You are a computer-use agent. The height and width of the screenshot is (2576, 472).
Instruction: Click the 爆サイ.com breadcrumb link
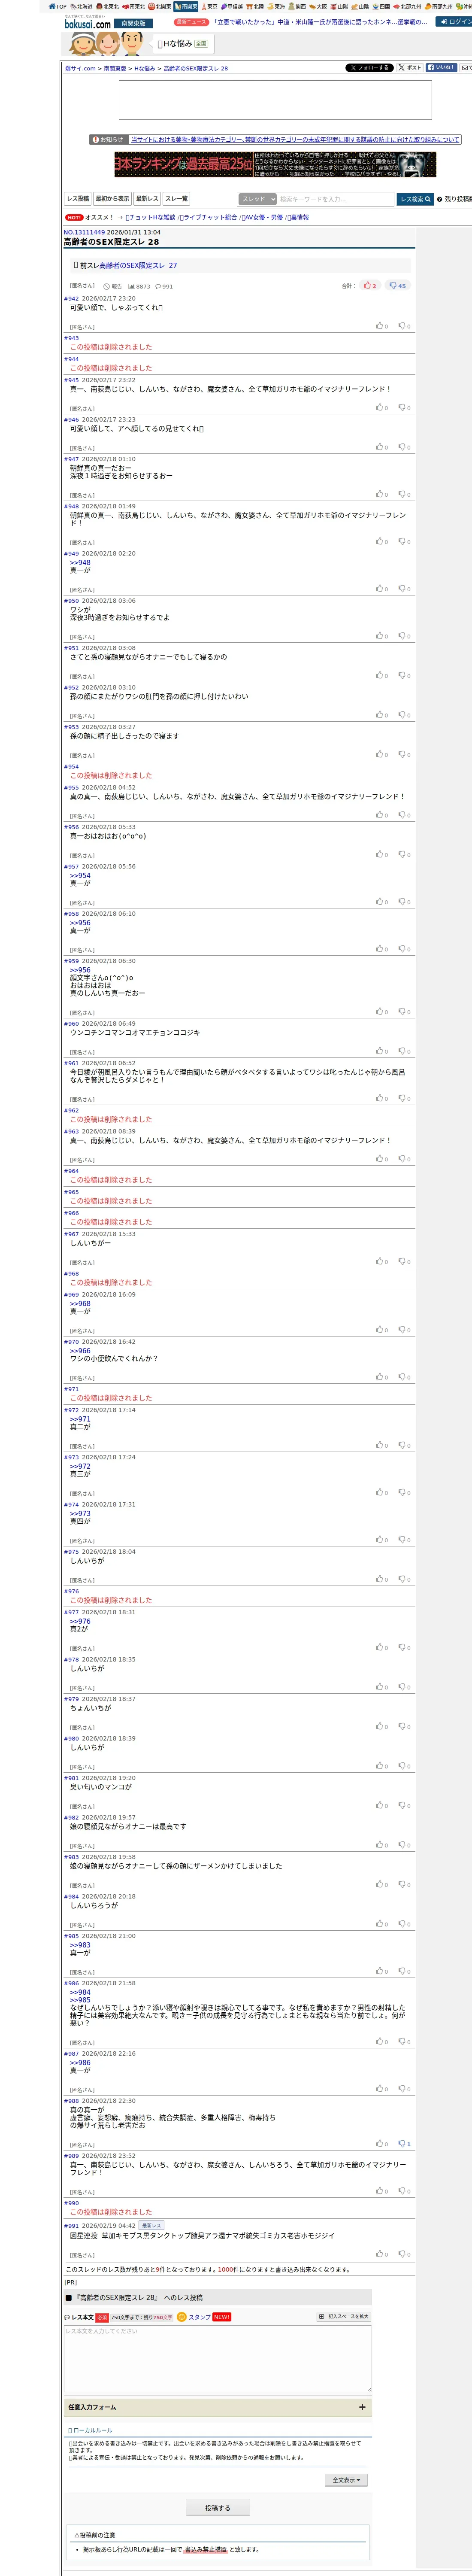click(80, 69)
